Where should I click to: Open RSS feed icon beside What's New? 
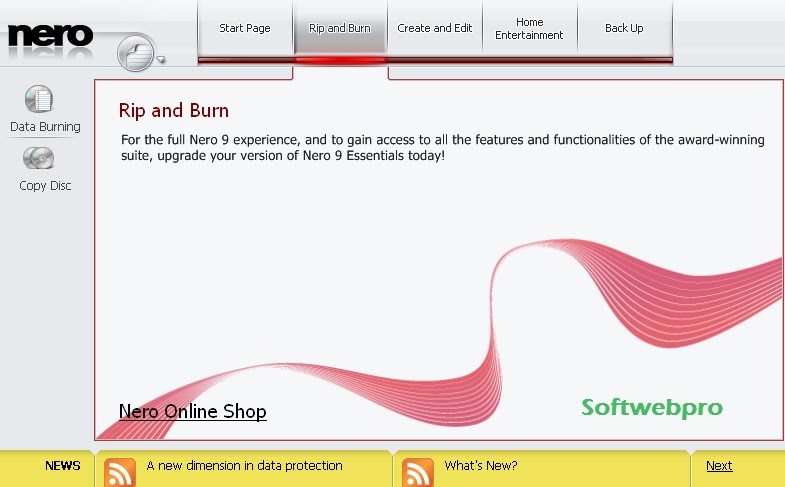(418, 472)
